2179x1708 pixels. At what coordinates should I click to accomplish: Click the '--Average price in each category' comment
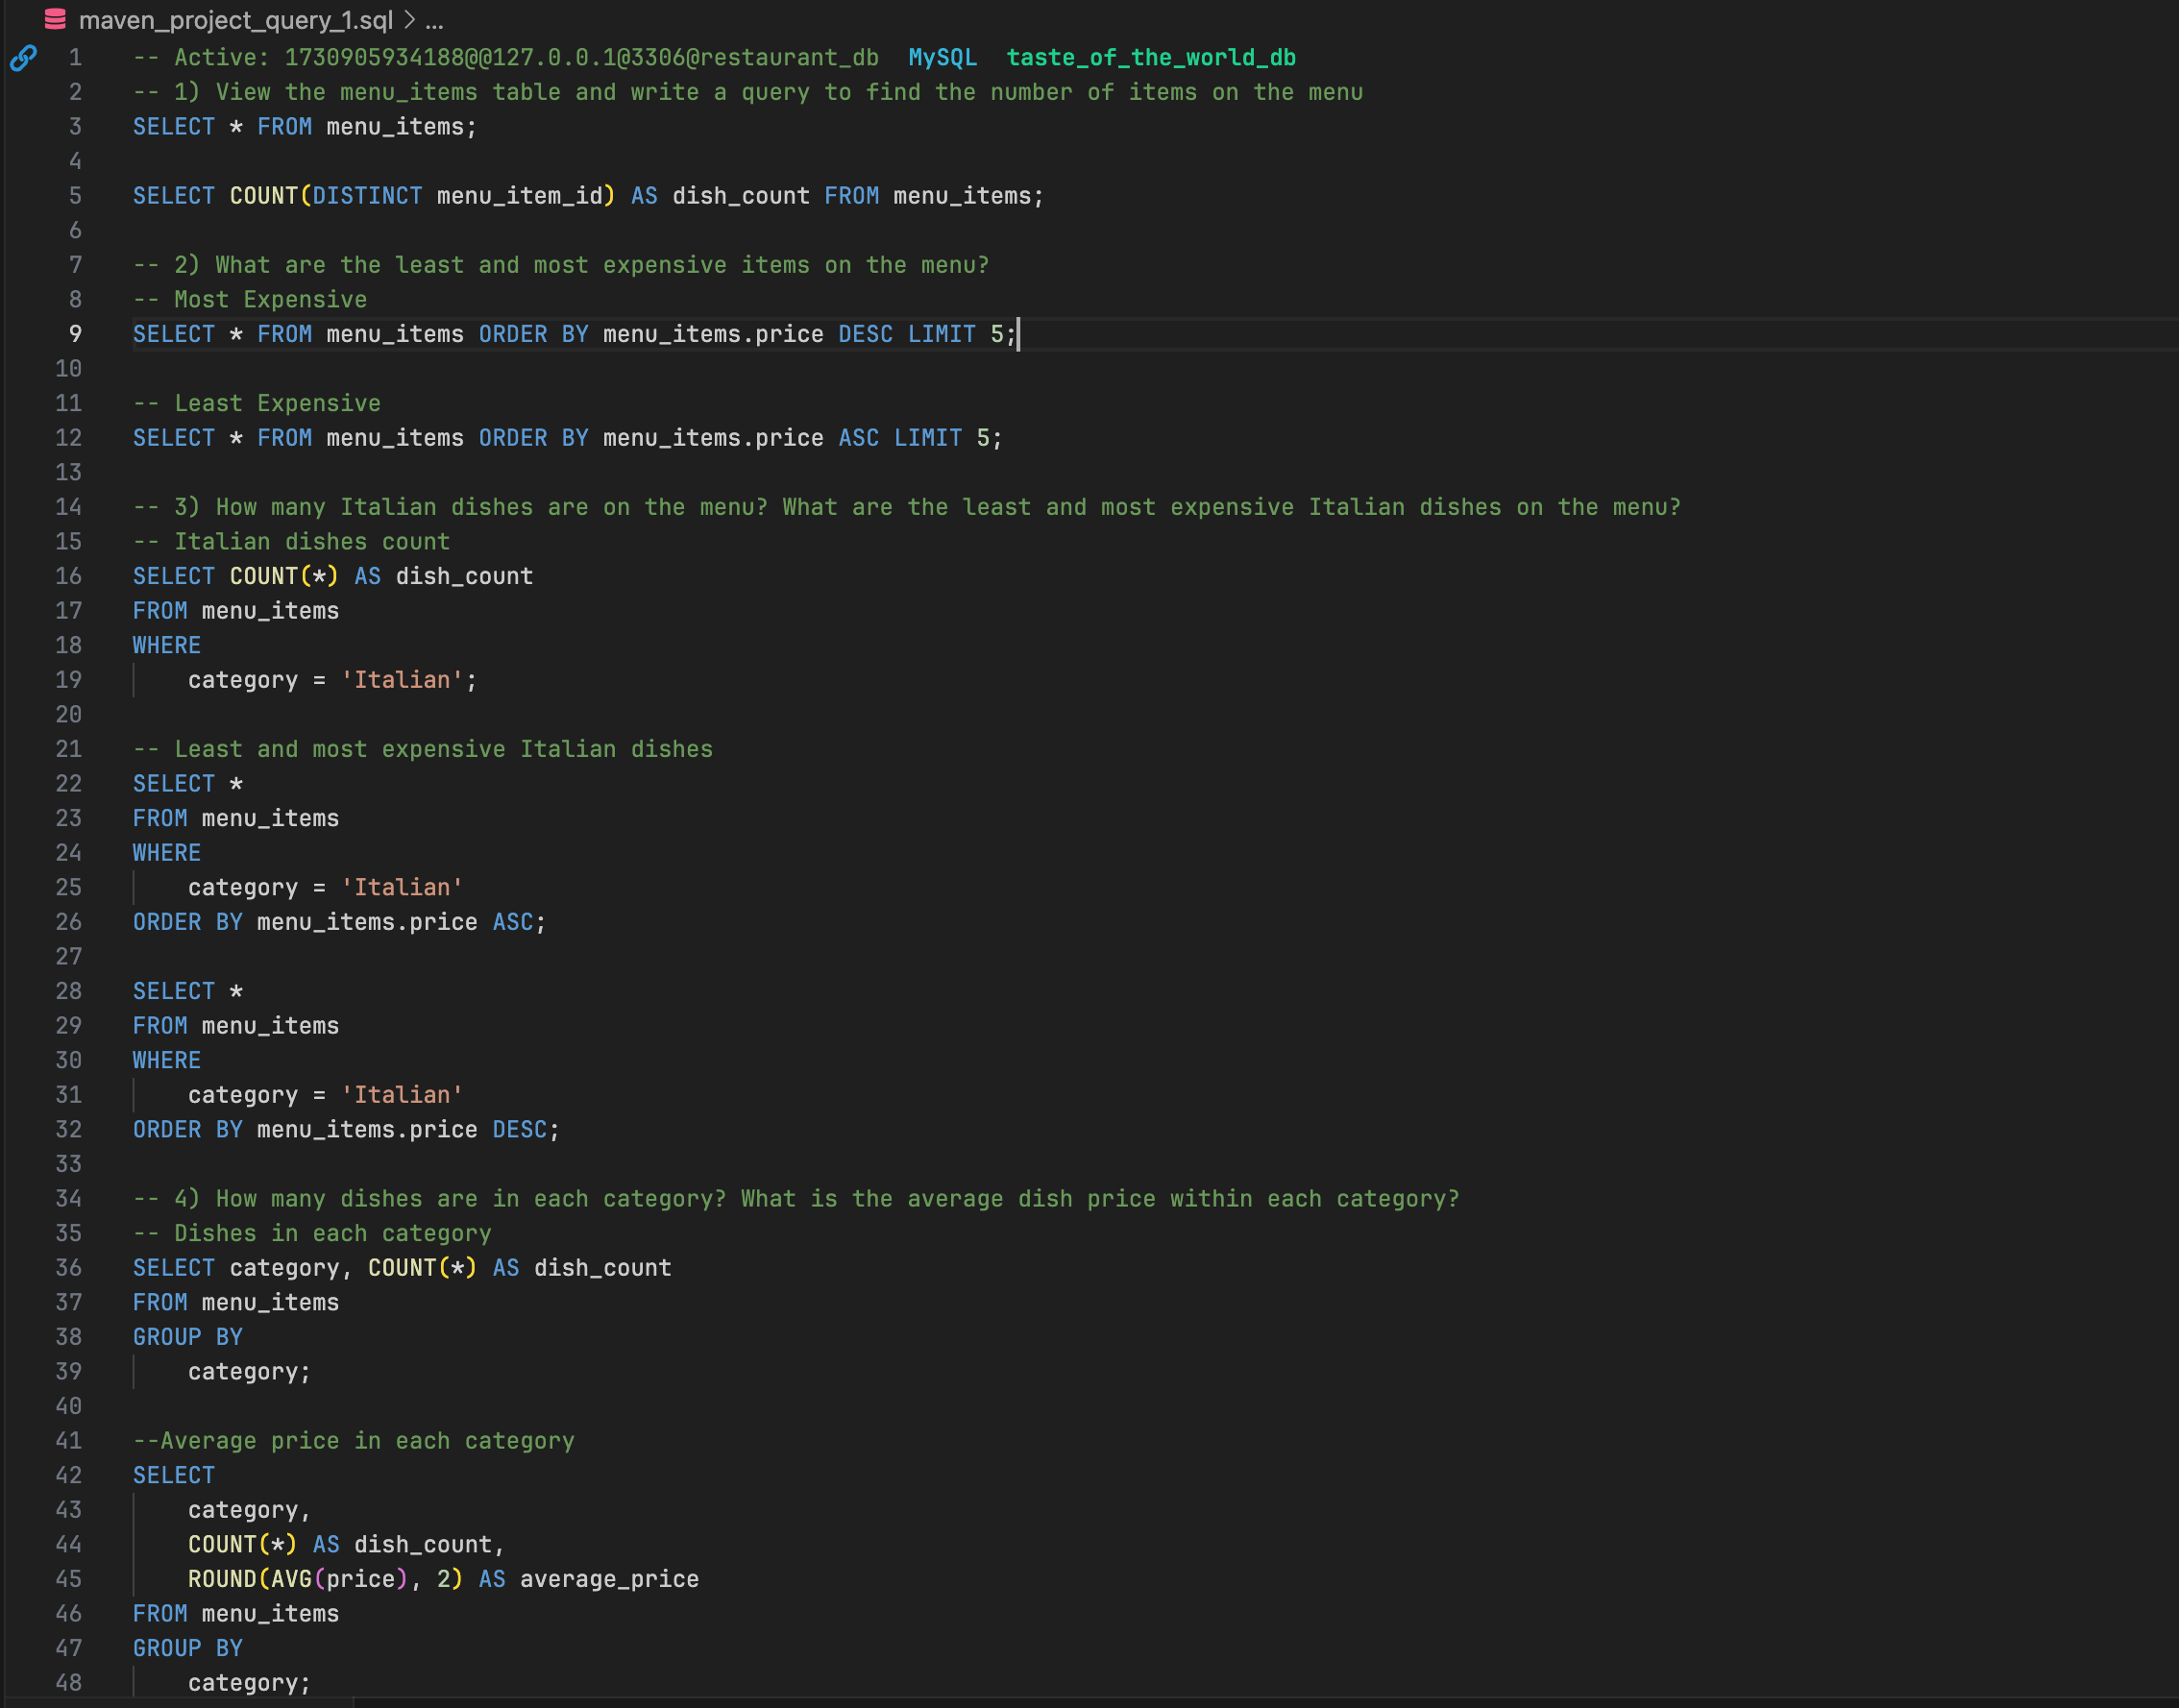(354, 1441)
